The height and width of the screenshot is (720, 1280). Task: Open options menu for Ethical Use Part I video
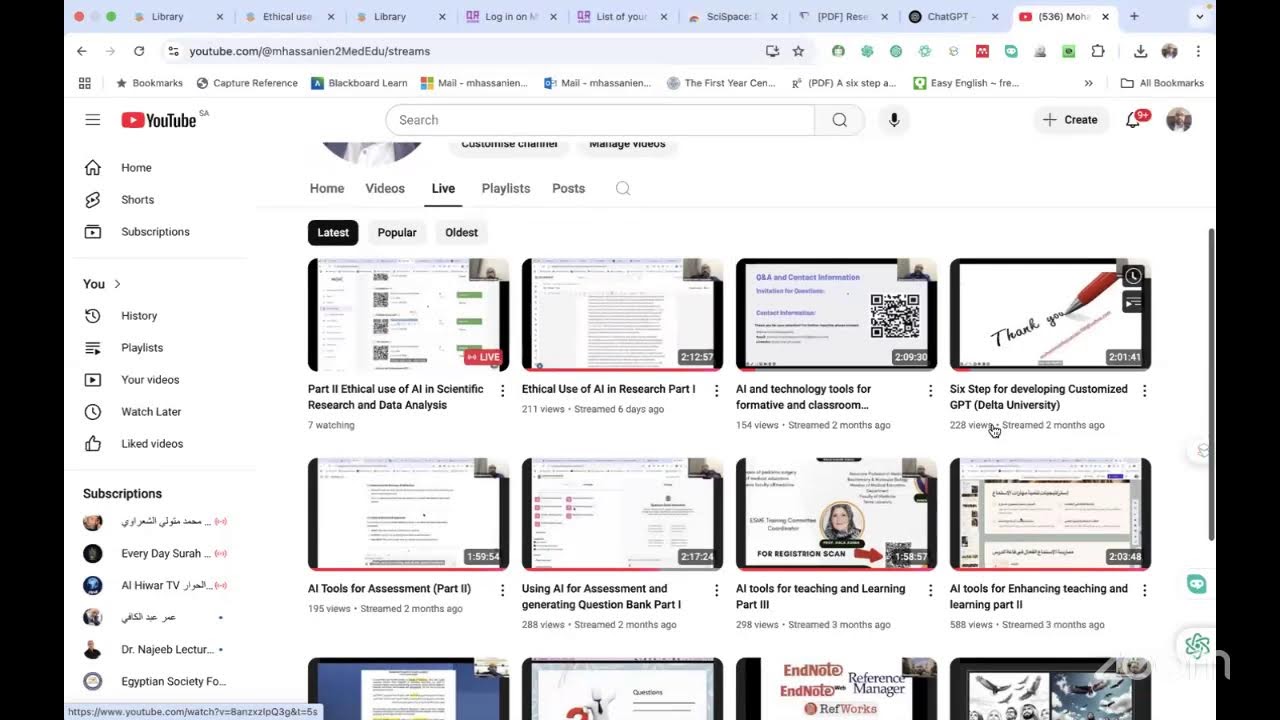tap(716, 391)
